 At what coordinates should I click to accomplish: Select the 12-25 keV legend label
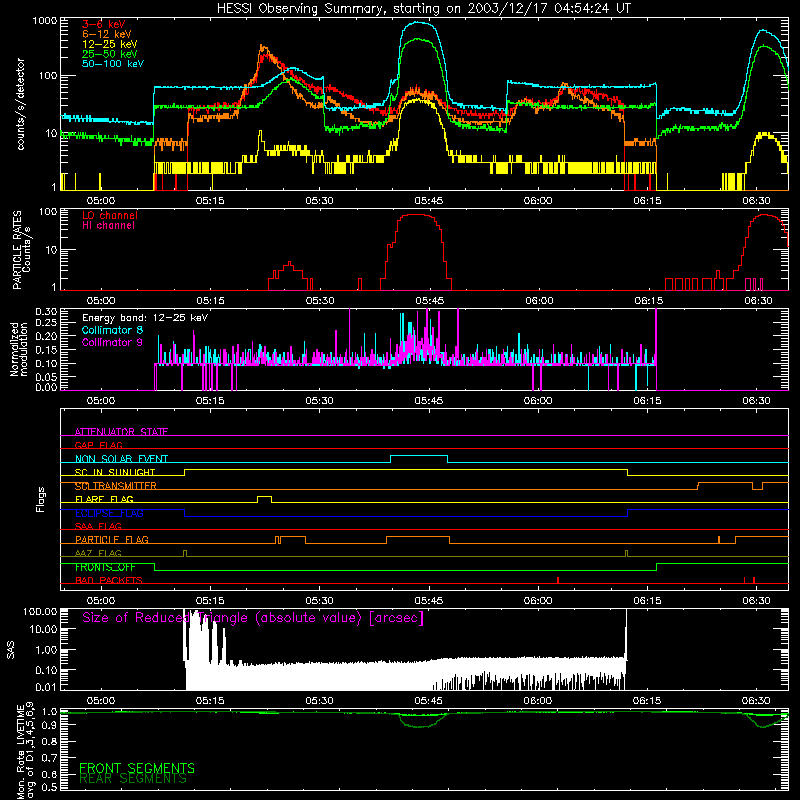click(x=110, y=44)
